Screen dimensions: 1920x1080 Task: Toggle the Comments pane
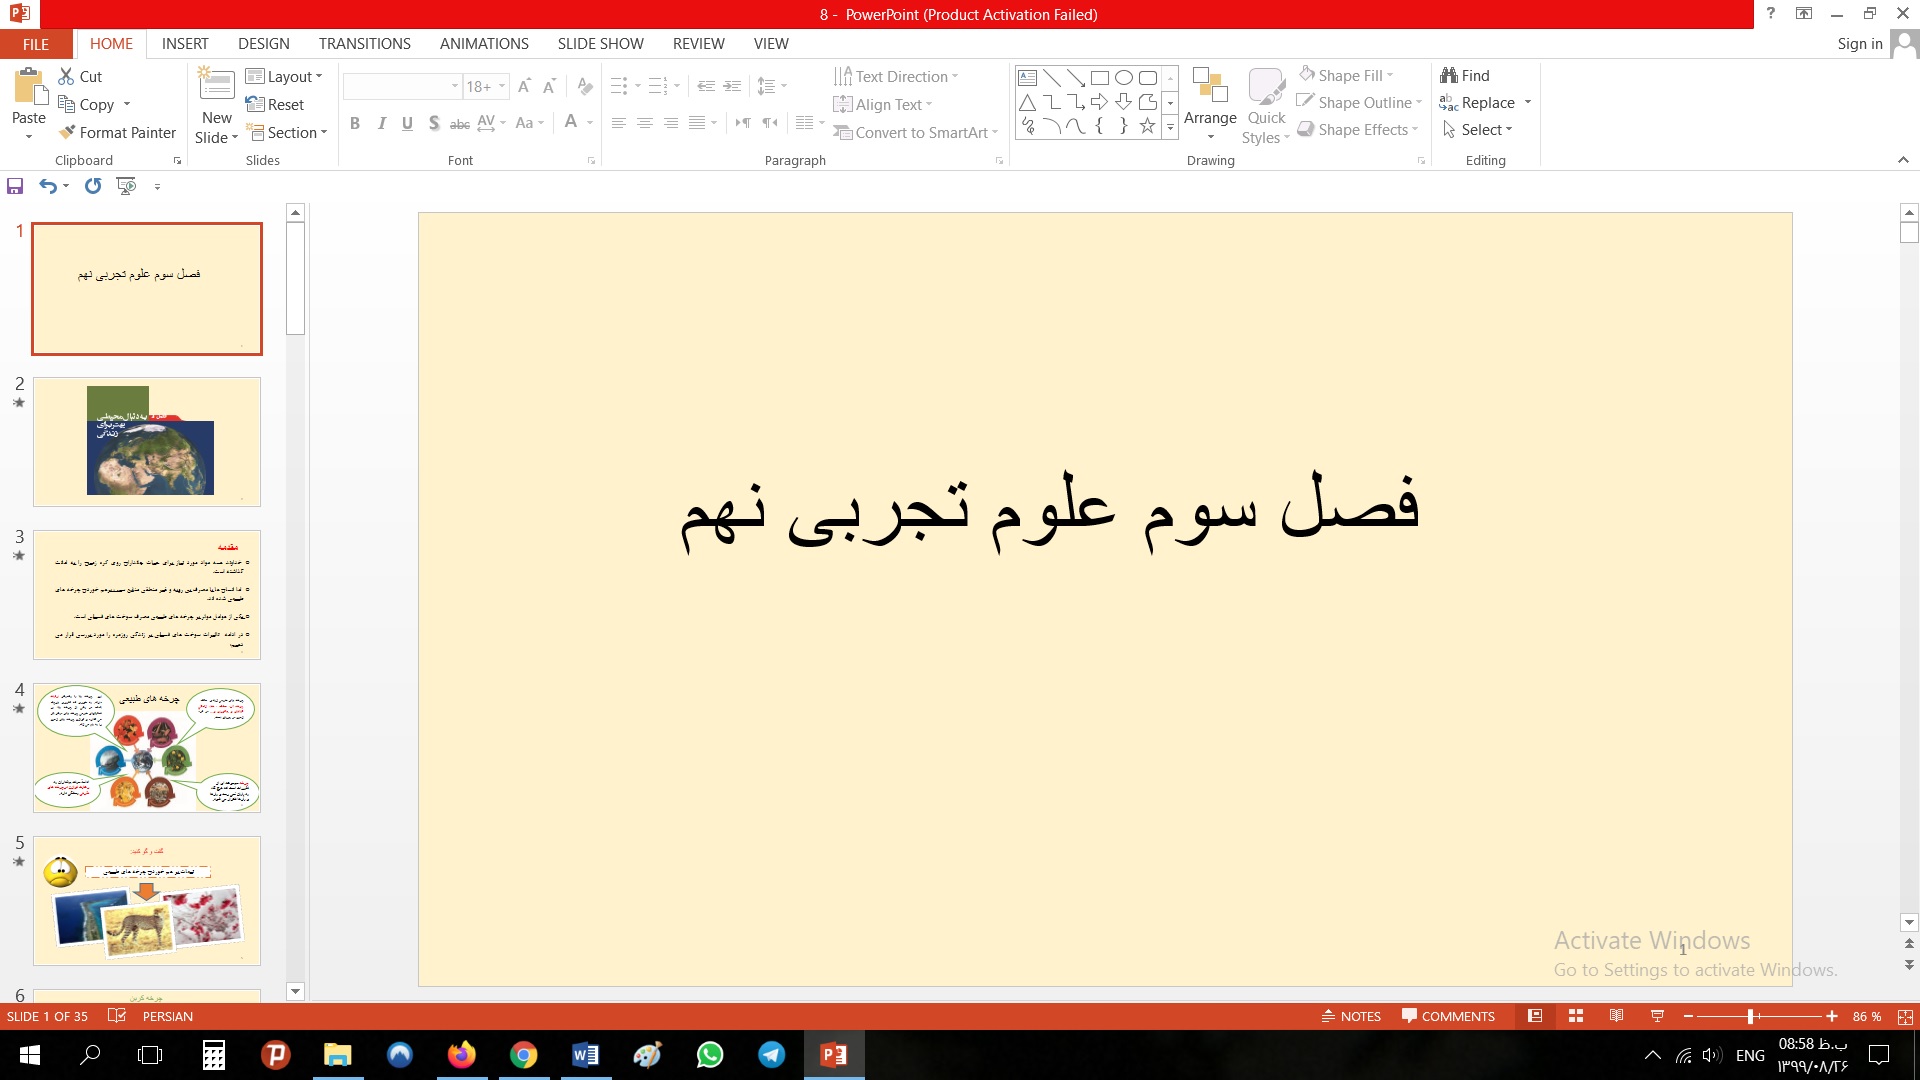point(1448,1016)
